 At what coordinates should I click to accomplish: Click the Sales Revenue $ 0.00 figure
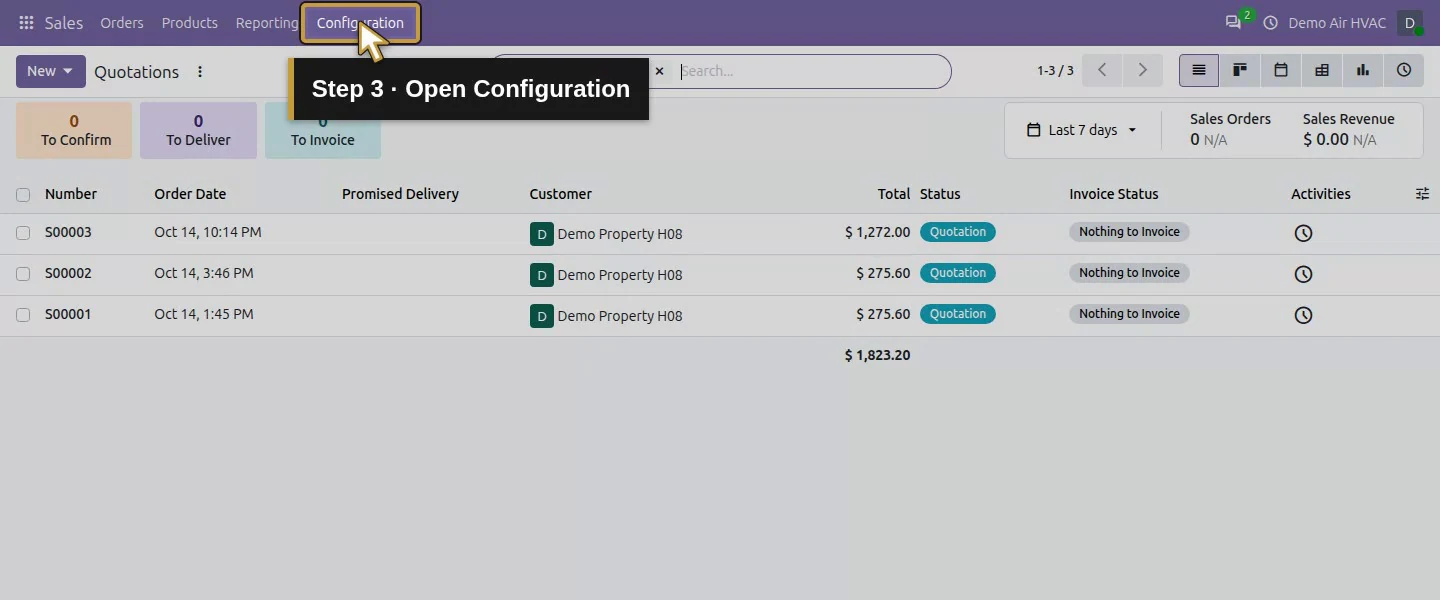point(1326,140)
